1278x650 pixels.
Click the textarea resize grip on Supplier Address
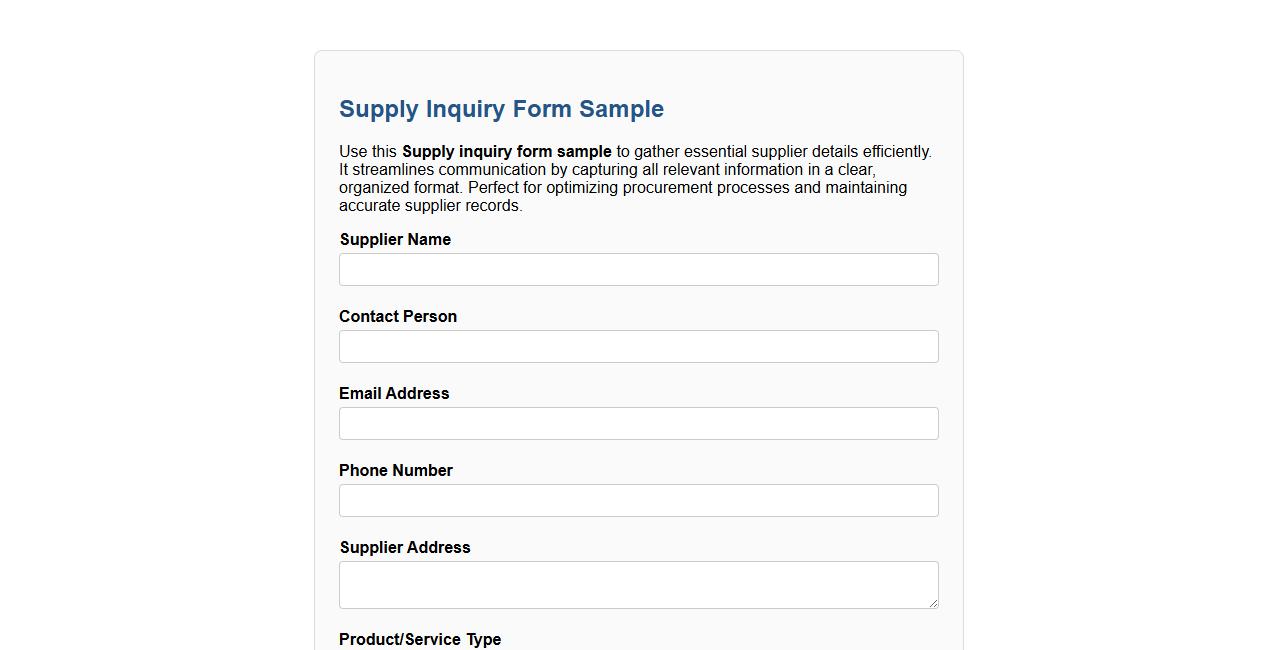coord(933,604)
